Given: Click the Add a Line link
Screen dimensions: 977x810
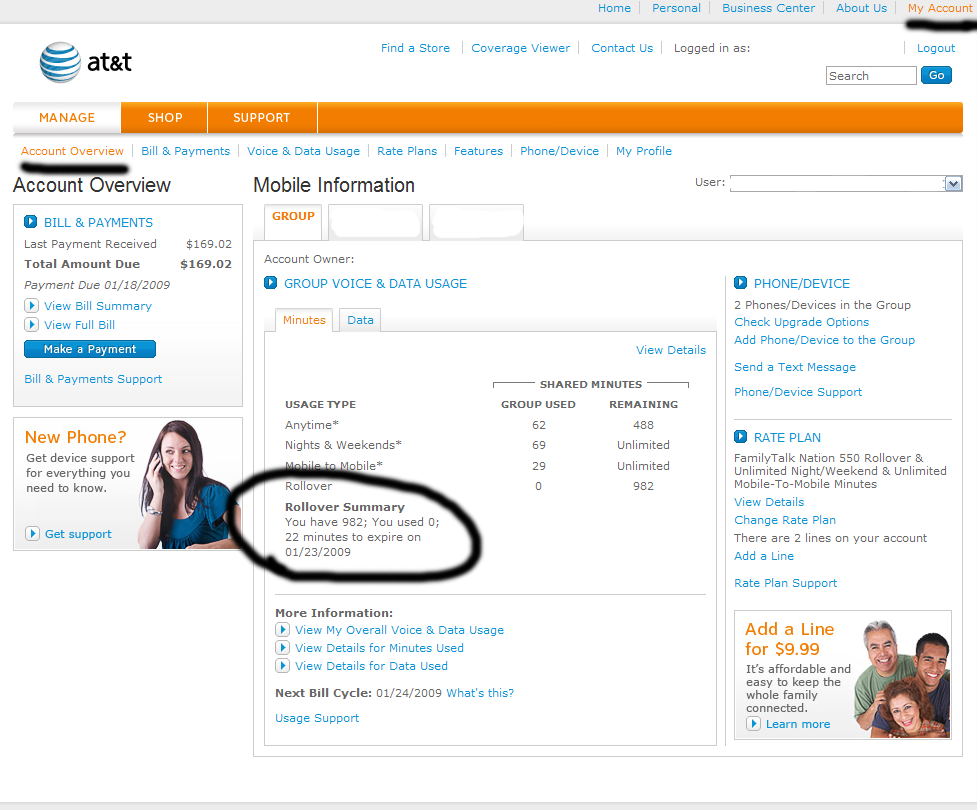Looking at the screenshot, I should point(764,556).
